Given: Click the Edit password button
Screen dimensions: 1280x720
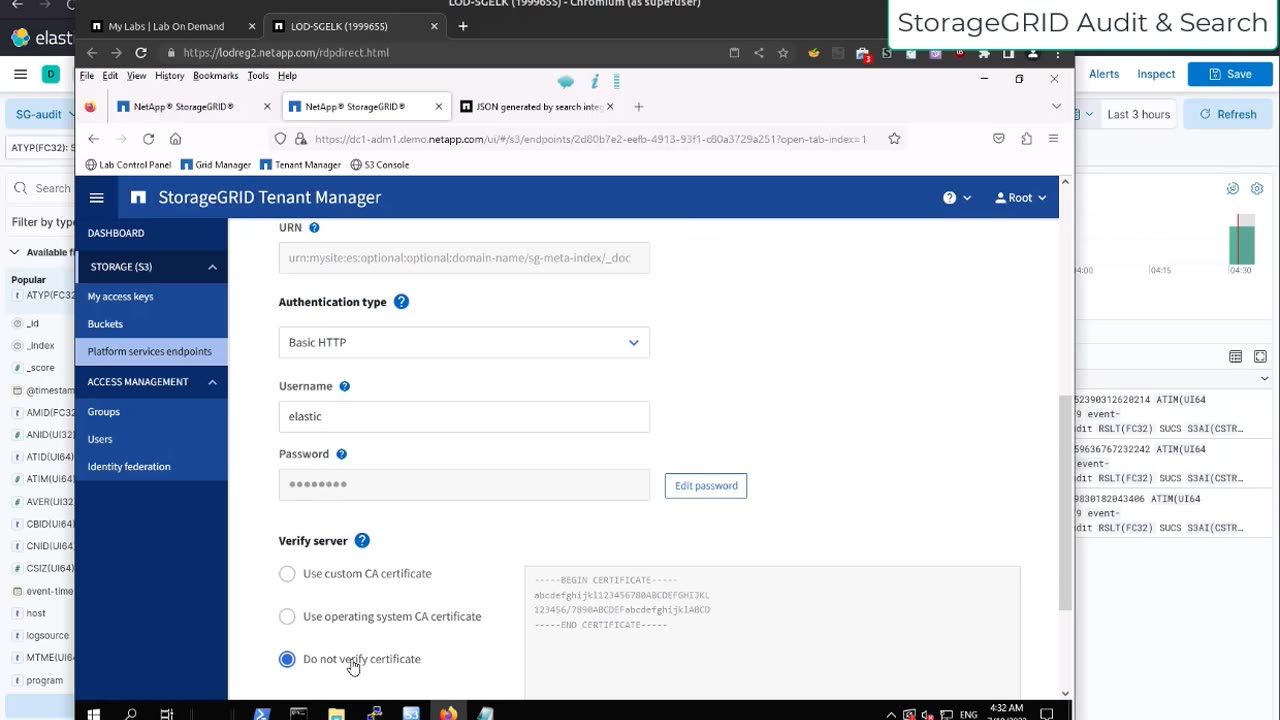Looking at the screenshot, I should pos(706,486).
